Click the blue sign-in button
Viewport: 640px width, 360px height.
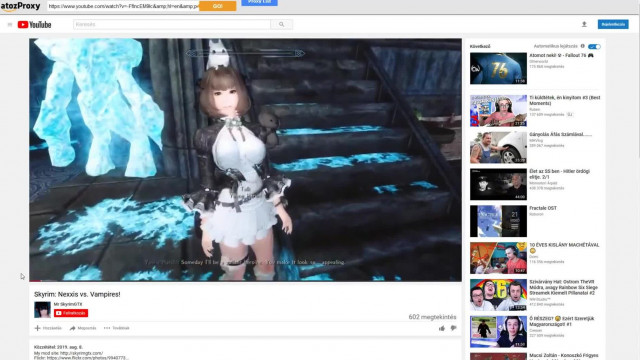point(613,24)
